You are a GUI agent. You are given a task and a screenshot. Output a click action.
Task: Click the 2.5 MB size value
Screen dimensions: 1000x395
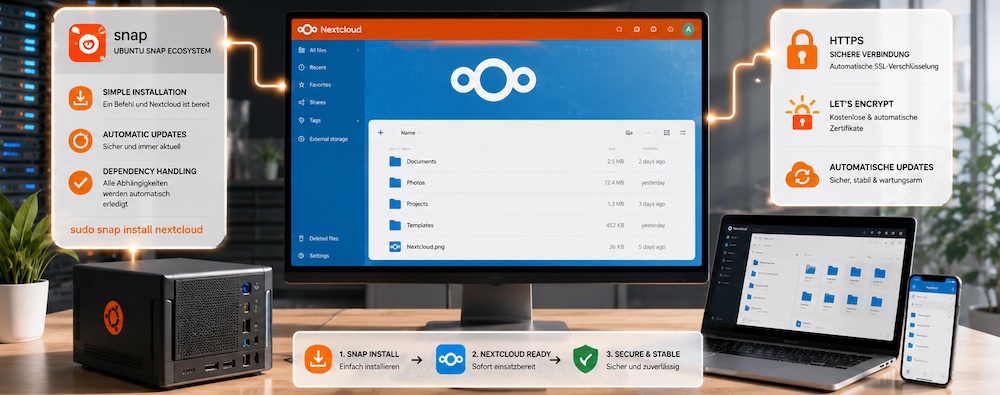tap(615, 161)
